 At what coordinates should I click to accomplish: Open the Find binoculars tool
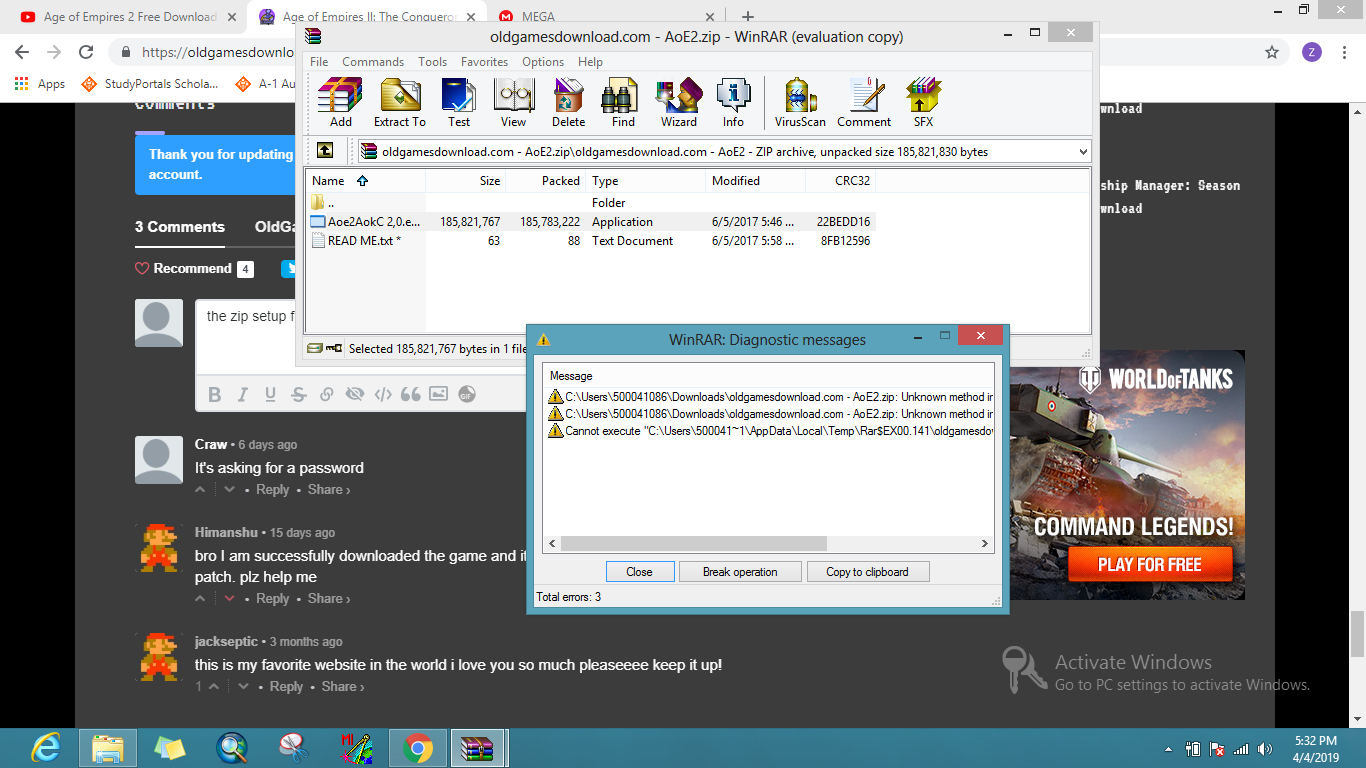point(623,103)
